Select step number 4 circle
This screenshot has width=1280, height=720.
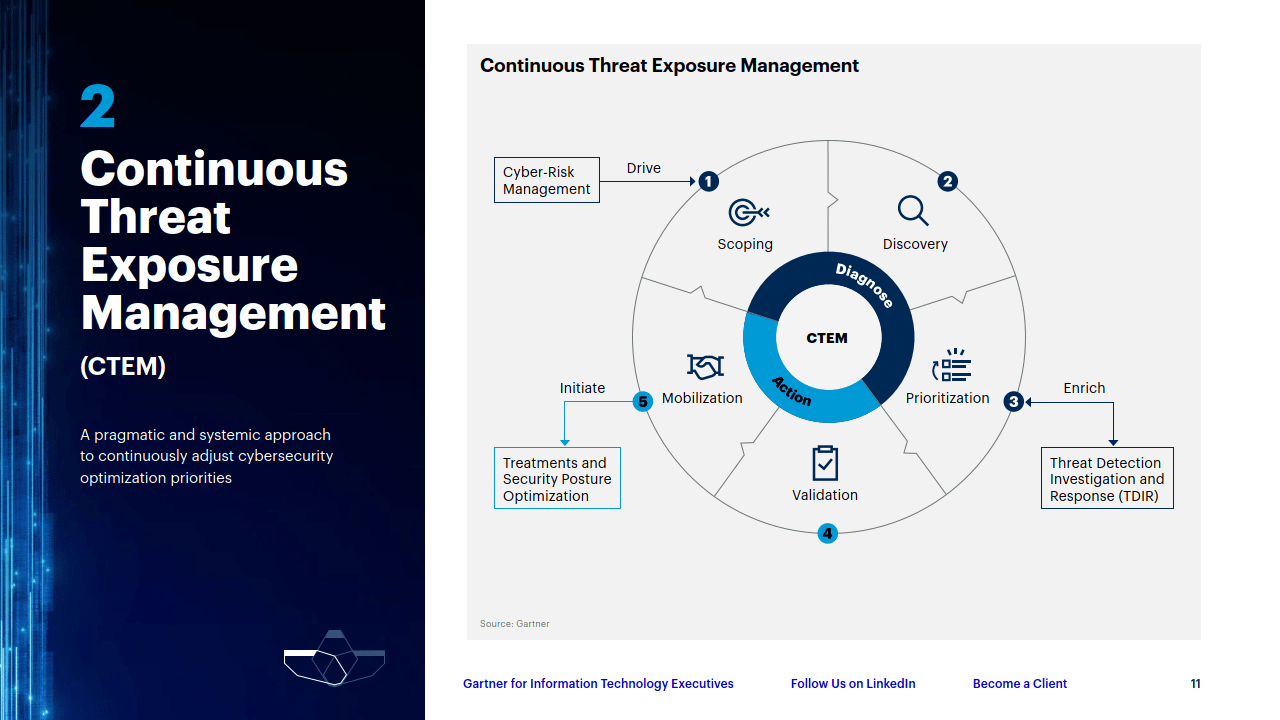coord(827,533)
